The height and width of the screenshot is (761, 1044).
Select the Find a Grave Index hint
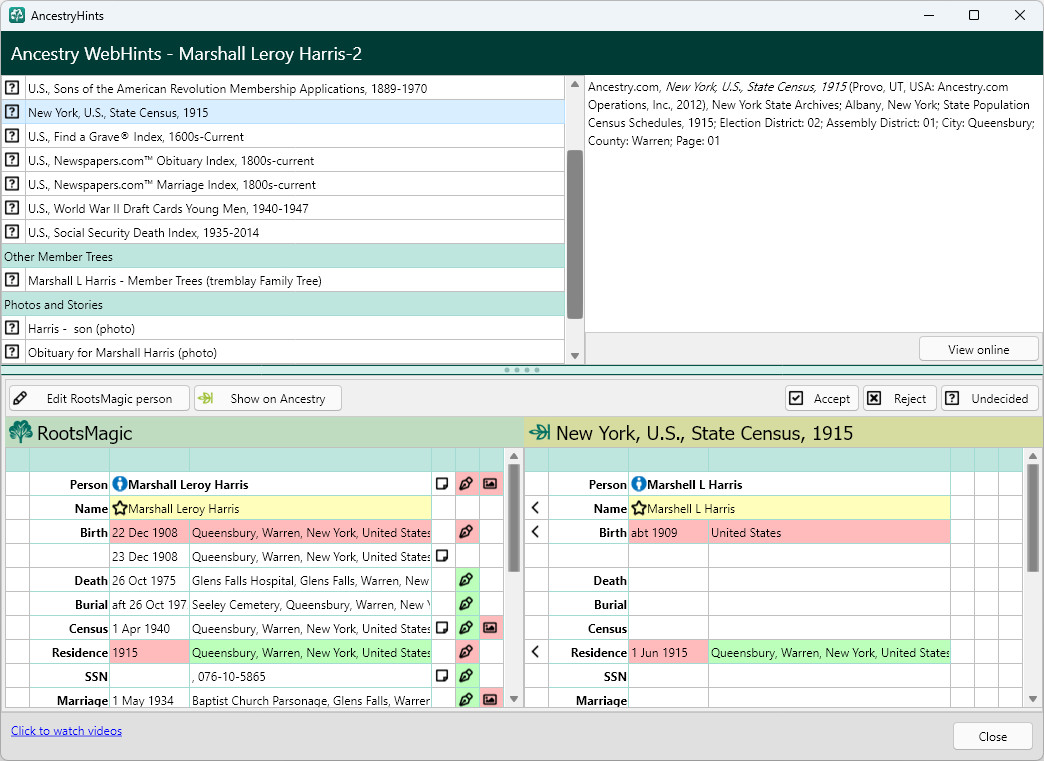[x=294, y=136]
